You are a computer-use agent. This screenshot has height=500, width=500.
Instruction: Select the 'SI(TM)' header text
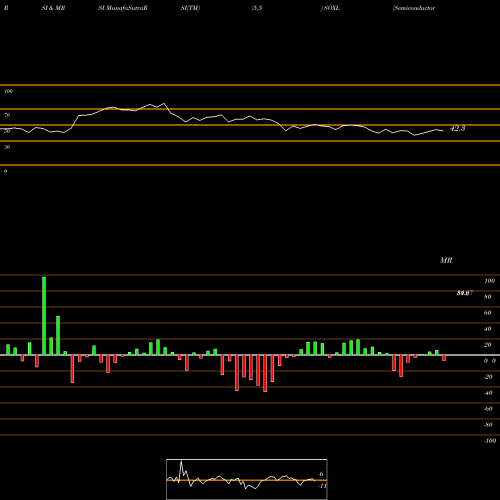(190, 8)
